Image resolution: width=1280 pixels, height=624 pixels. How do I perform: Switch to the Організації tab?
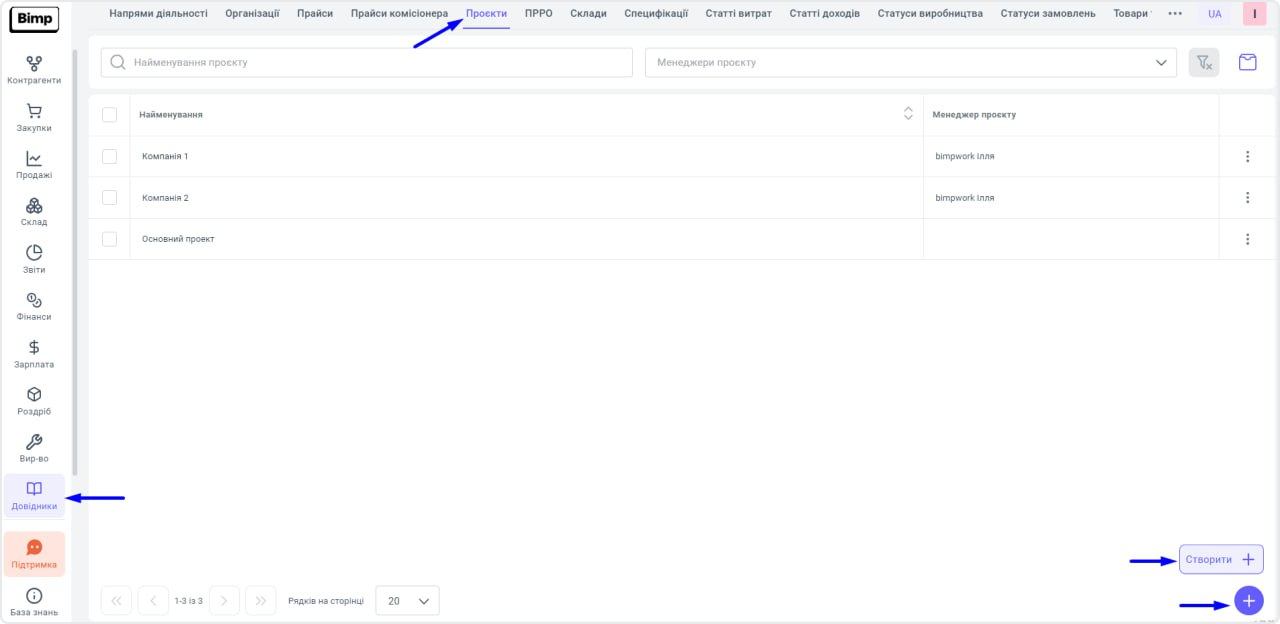click(252, 14)
